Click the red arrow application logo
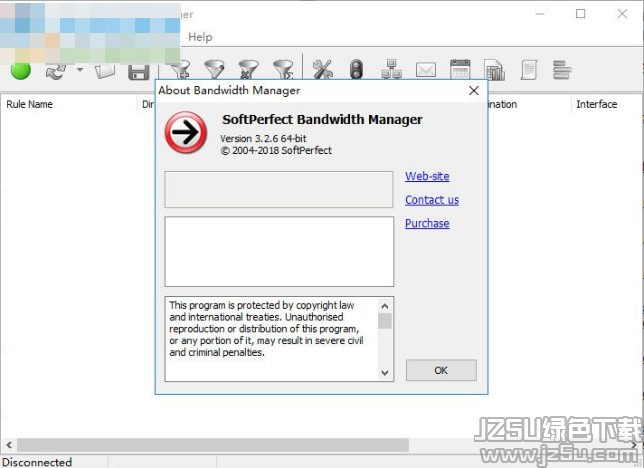Viewport: 644px width, 468px height. tap(186, 132)
